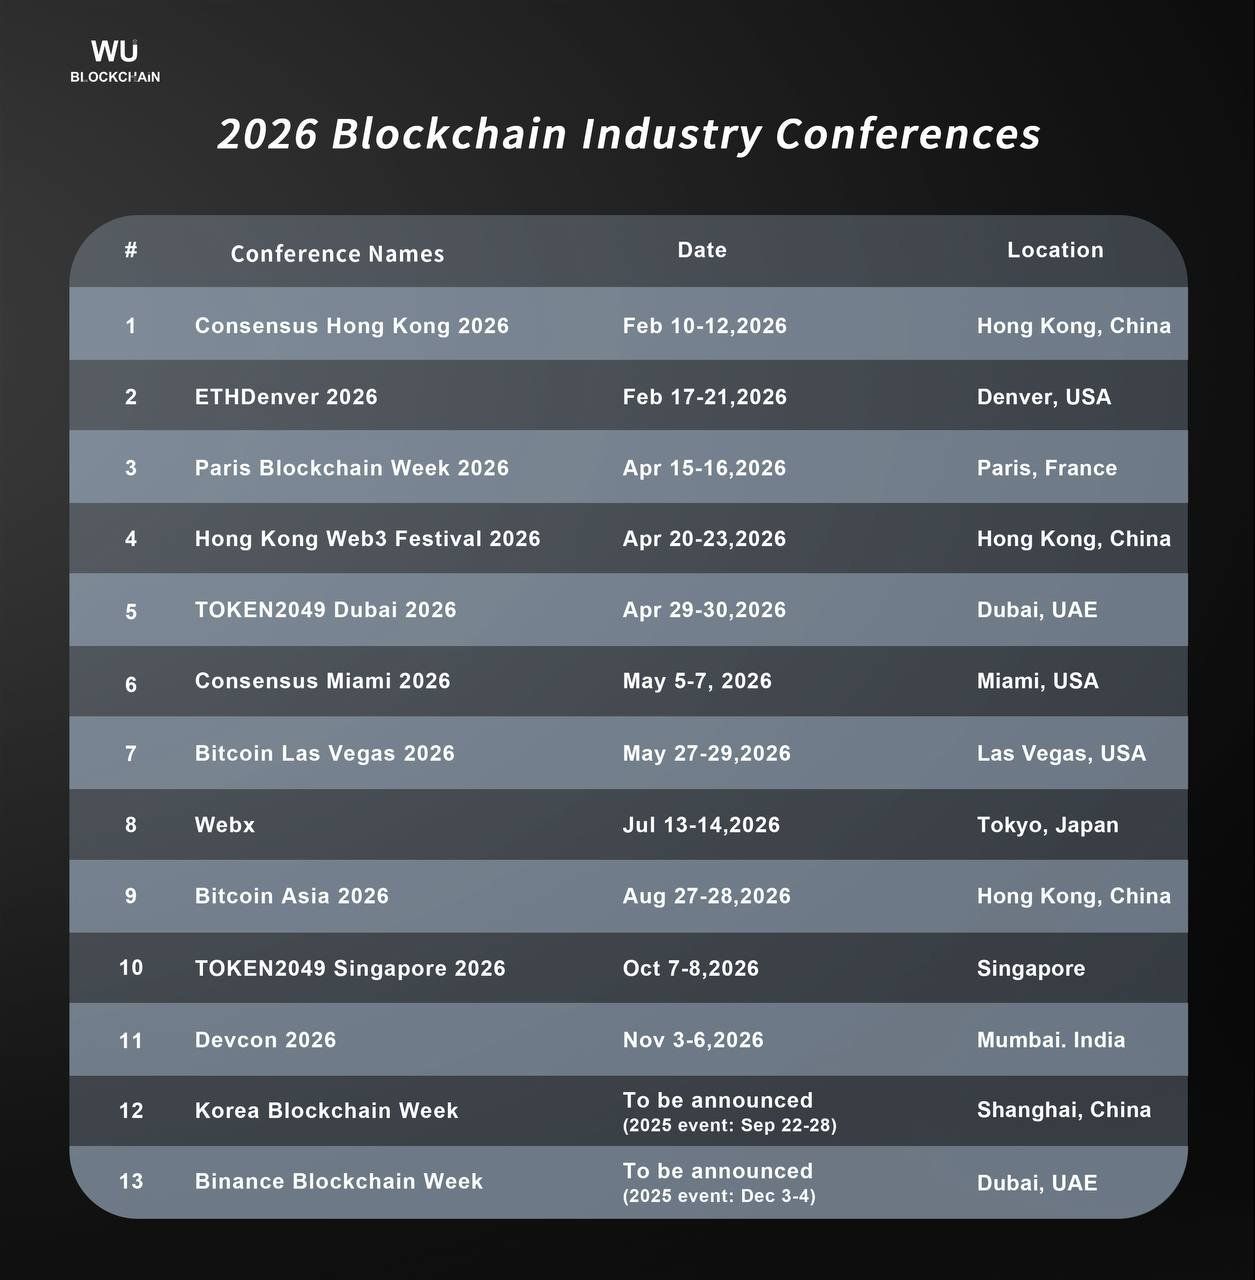The height and width of the screenshot is (1280, 1255).
Task: Click Korea Blockchain Week entry
Action: (x=326, y=1111)
